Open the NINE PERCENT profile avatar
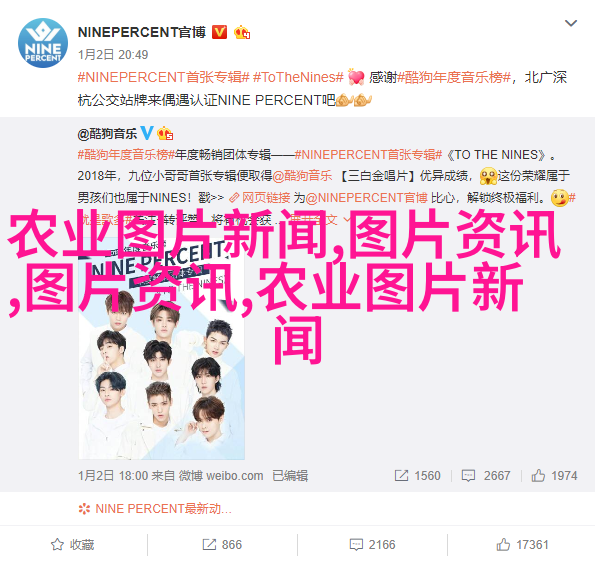 [43, 43]
